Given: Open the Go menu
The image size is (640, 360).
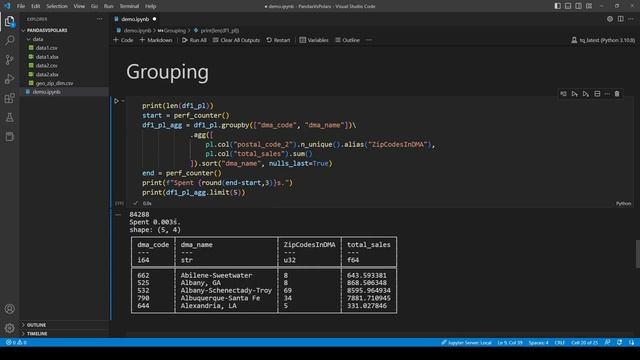Looking at the screenshot, I should tap(94, 6).
